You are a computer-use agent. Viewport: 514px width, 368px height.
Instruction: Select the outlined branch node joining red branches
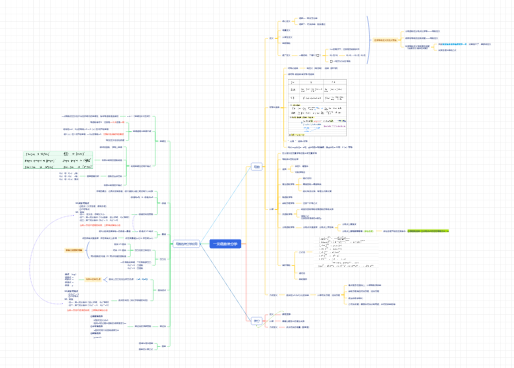[x=257, y=321]
